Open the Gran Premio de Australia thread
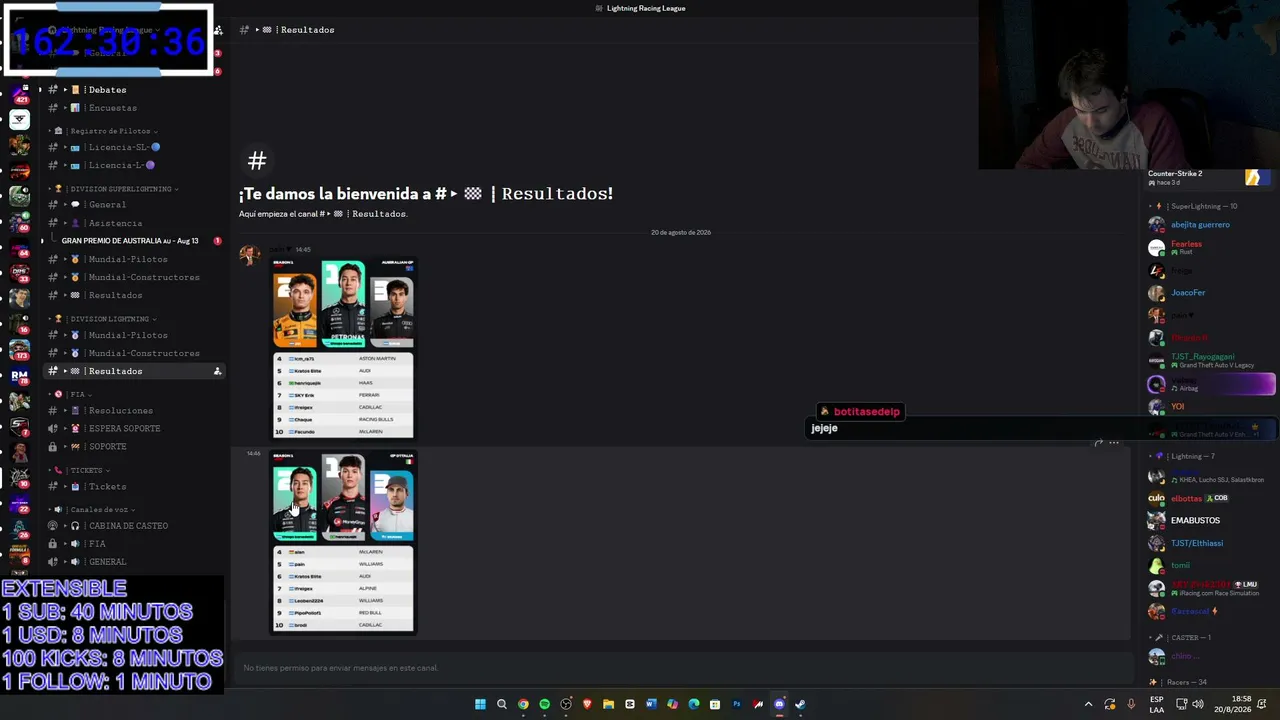Viewport: 1280px width, 720px height. (130, 241)
